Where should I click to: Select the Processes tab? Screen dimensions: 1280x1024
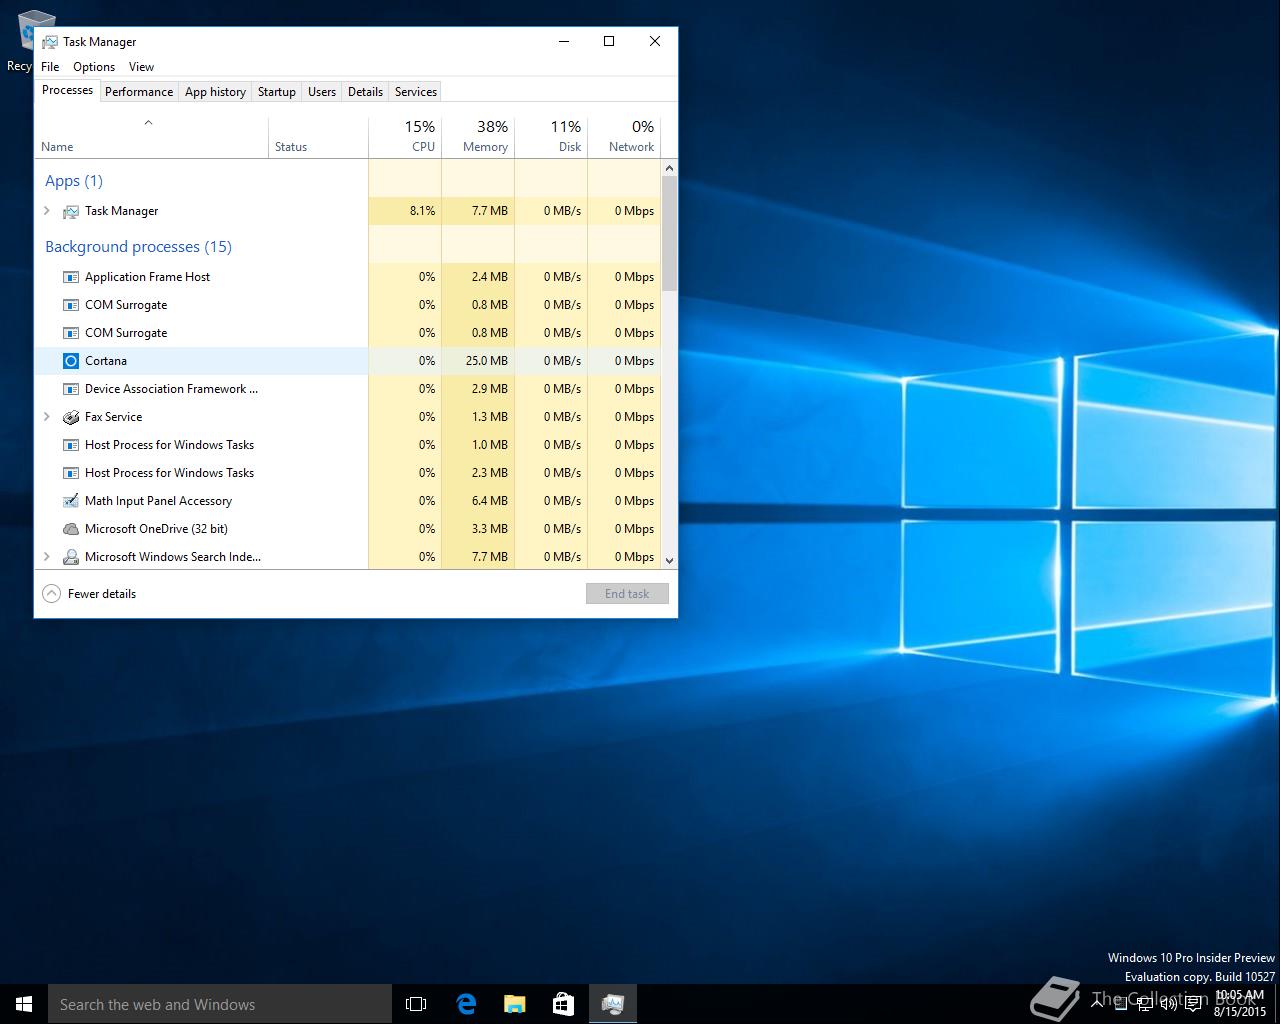(x=67, y=90)
